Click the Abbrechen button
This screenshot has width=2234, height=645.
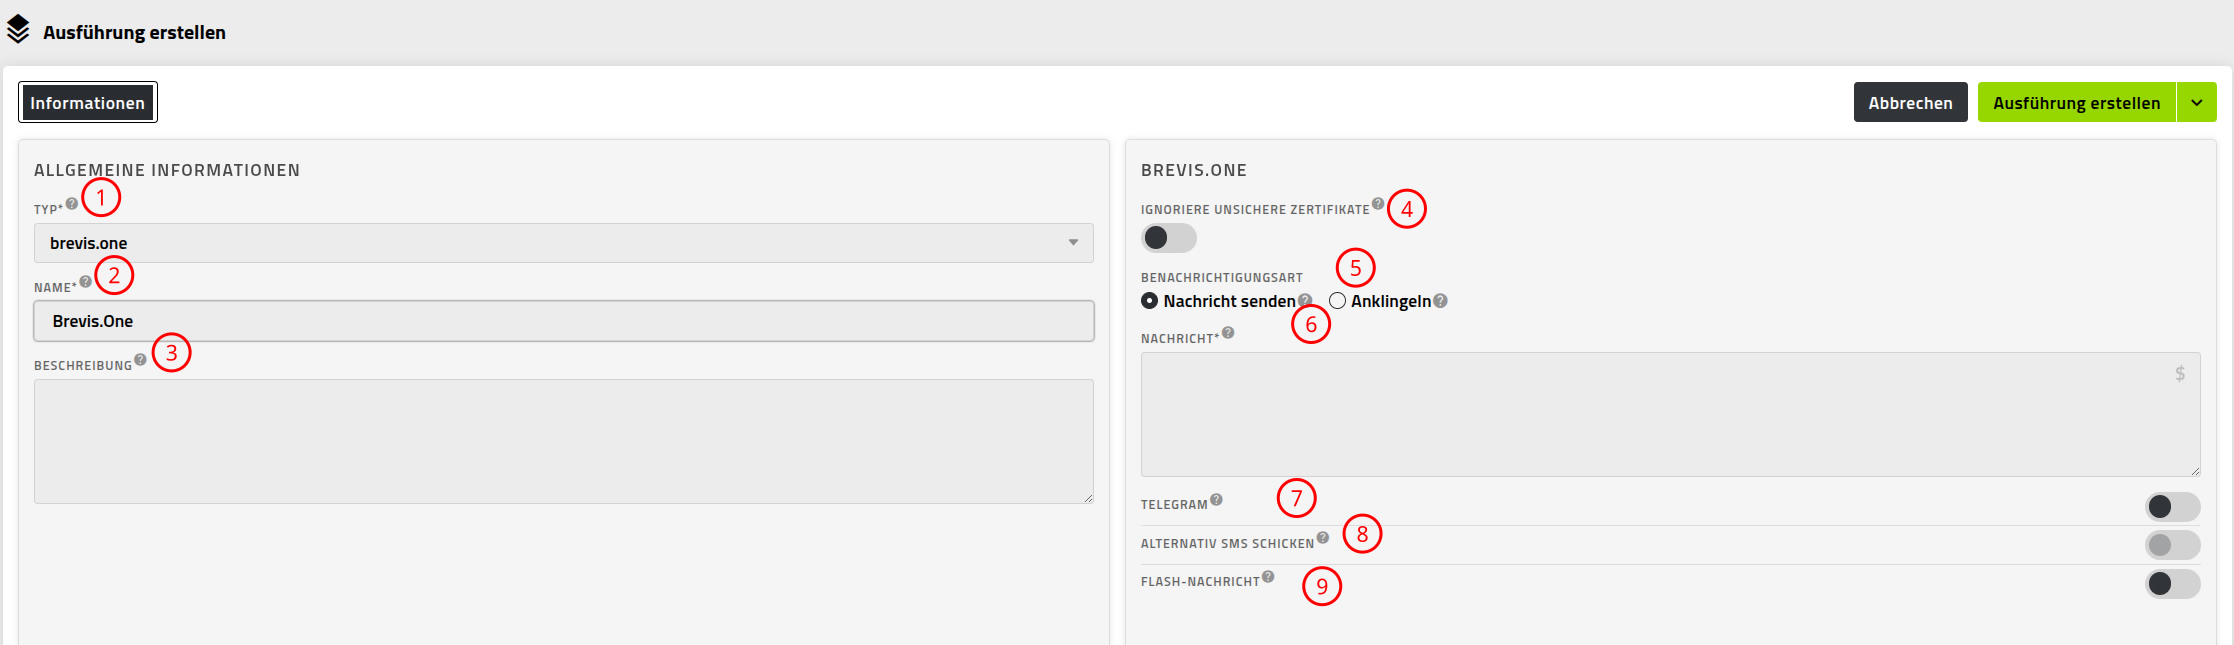1911,103
